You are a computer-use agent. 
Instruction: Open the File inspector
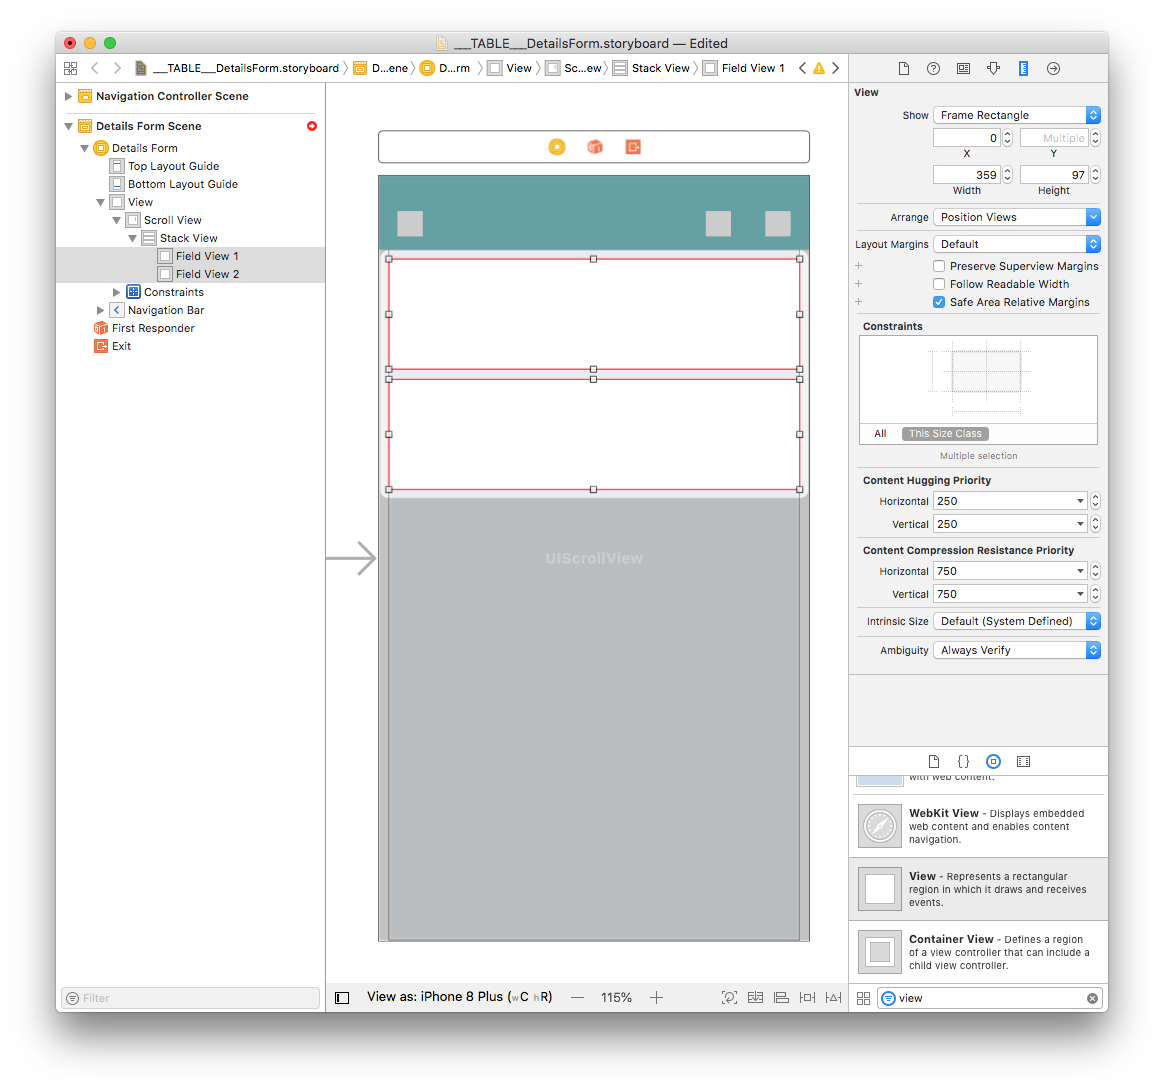click(x=903, y=68)
